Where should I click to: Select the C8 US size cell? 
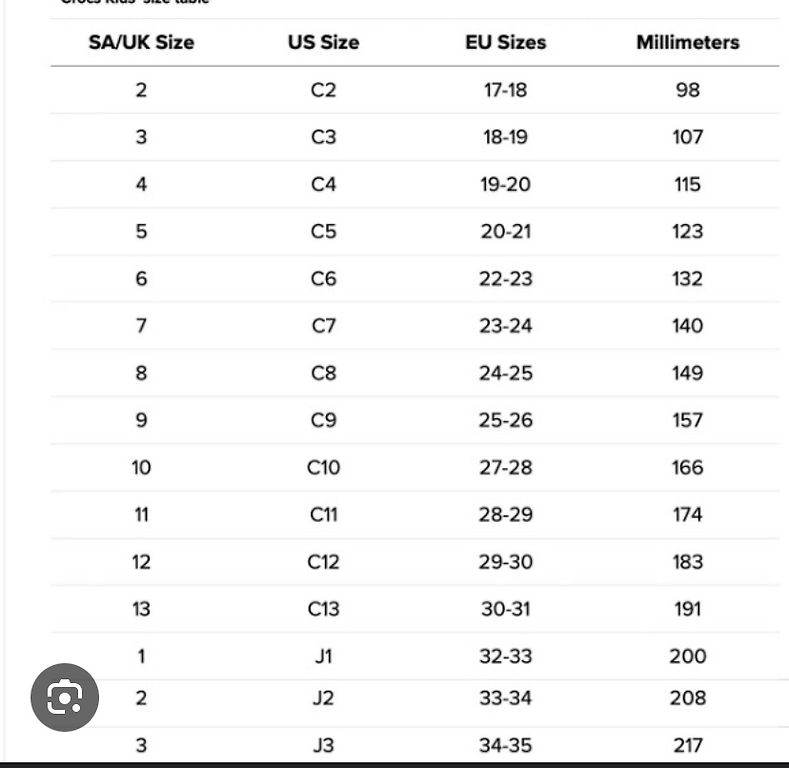click(x=323, y=373)
